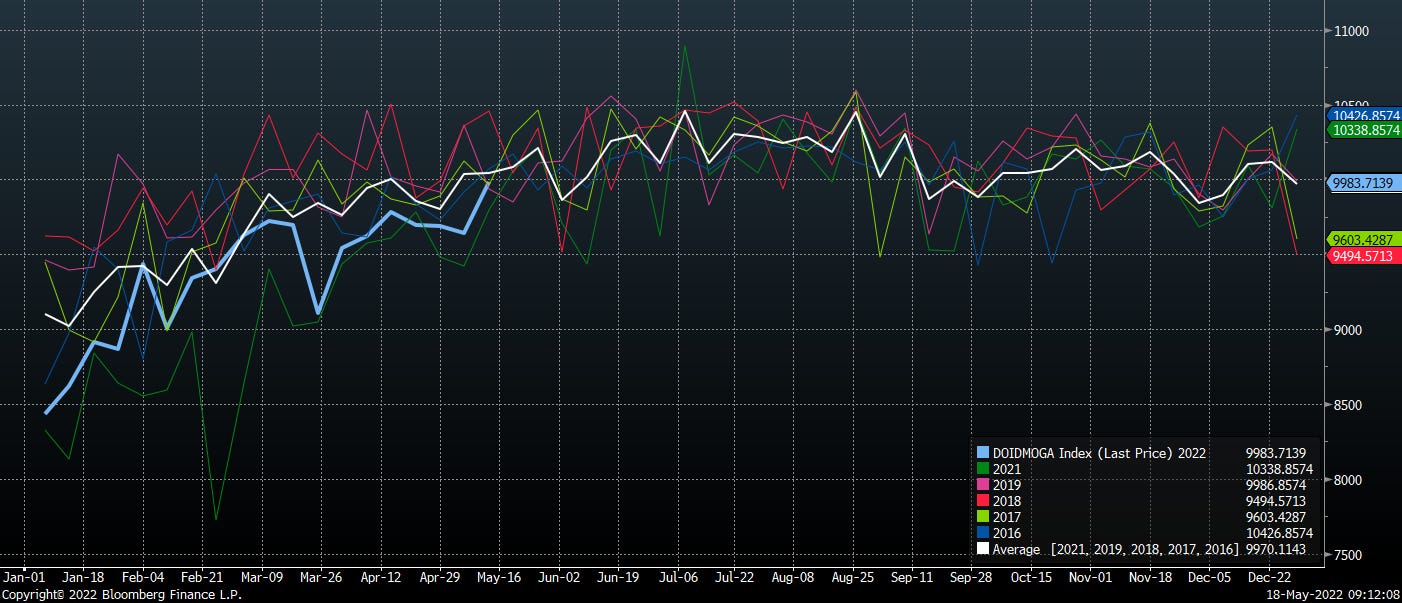Click the red 2018 legend swatch
1402x603 pixels.
[983, 501]
